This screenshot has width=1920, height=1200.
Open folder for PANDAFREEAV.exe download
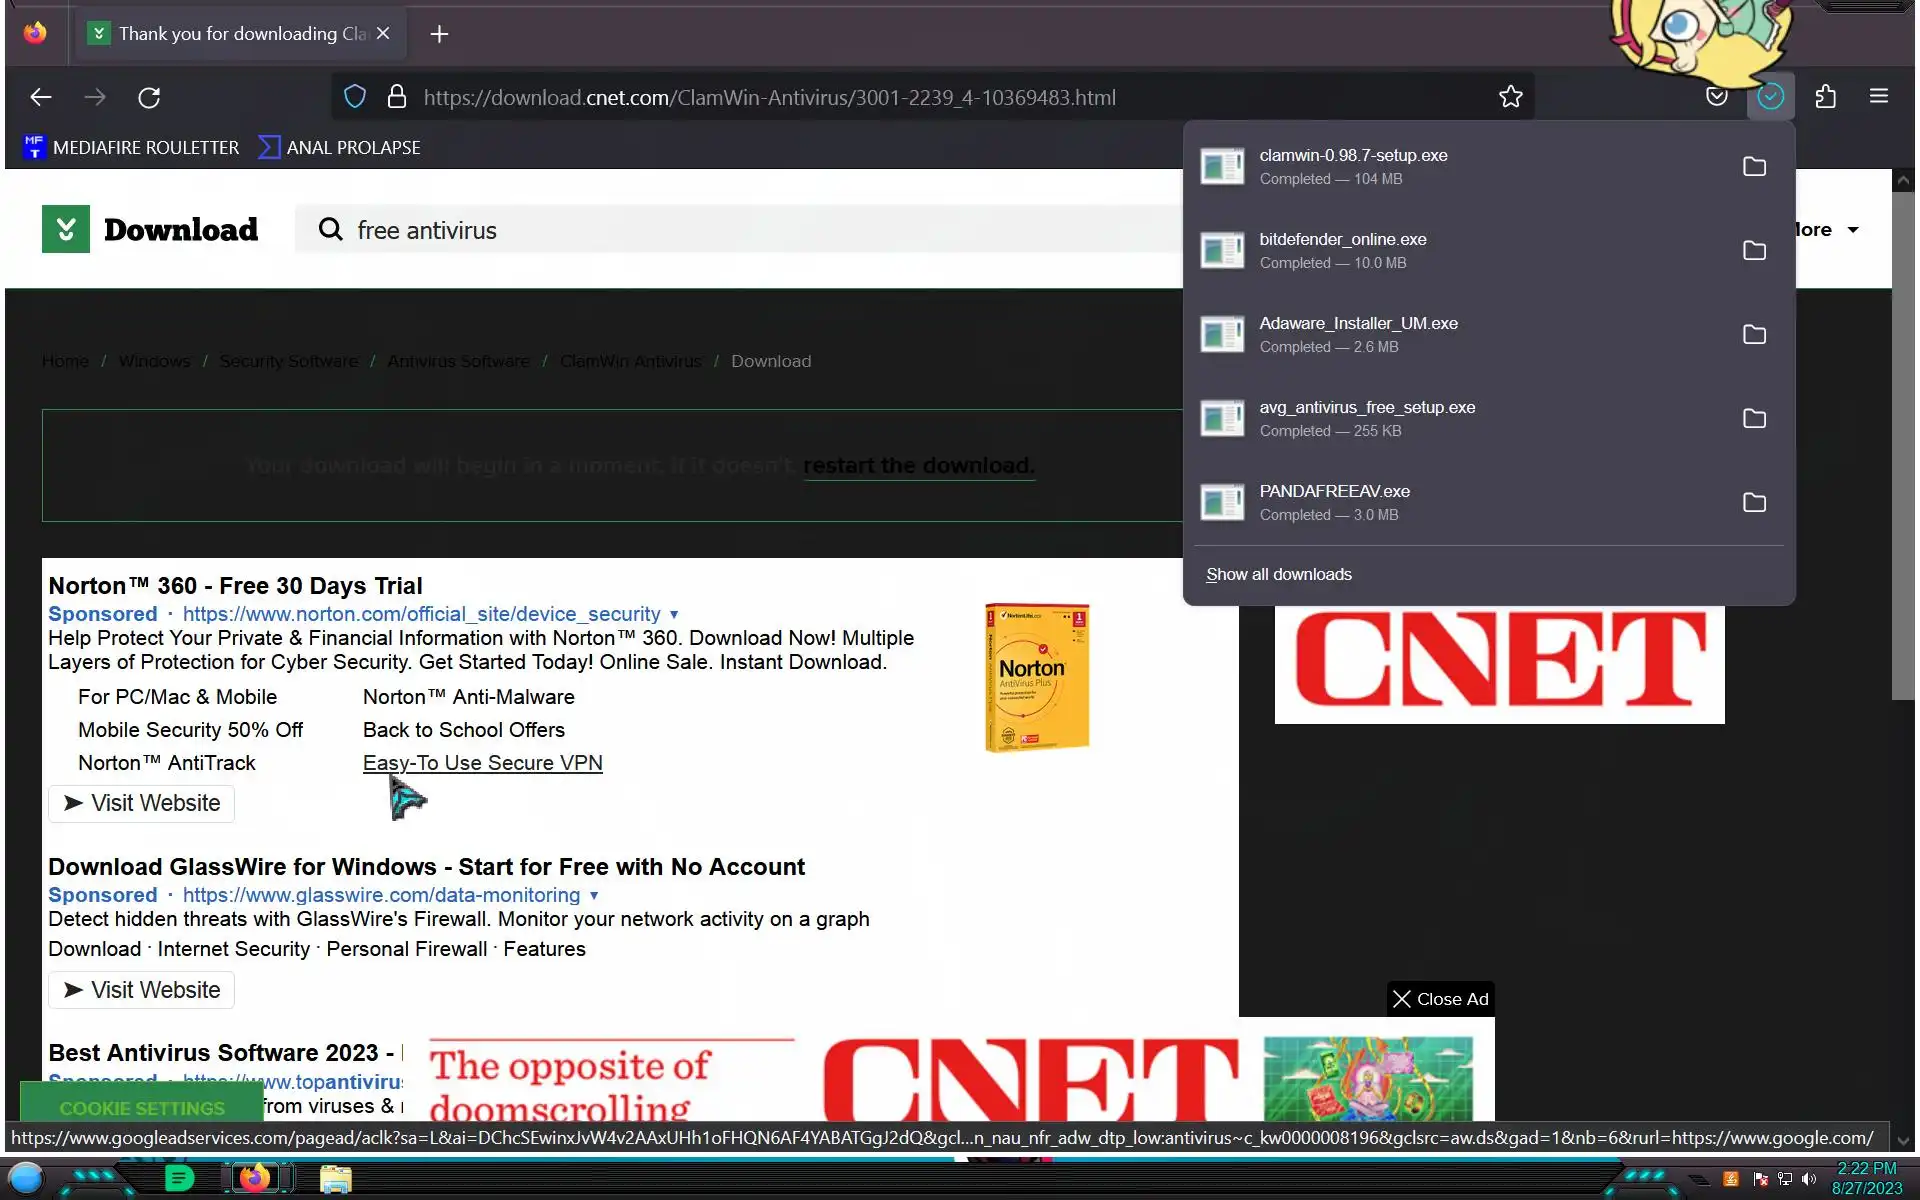tap(1754, 503)
